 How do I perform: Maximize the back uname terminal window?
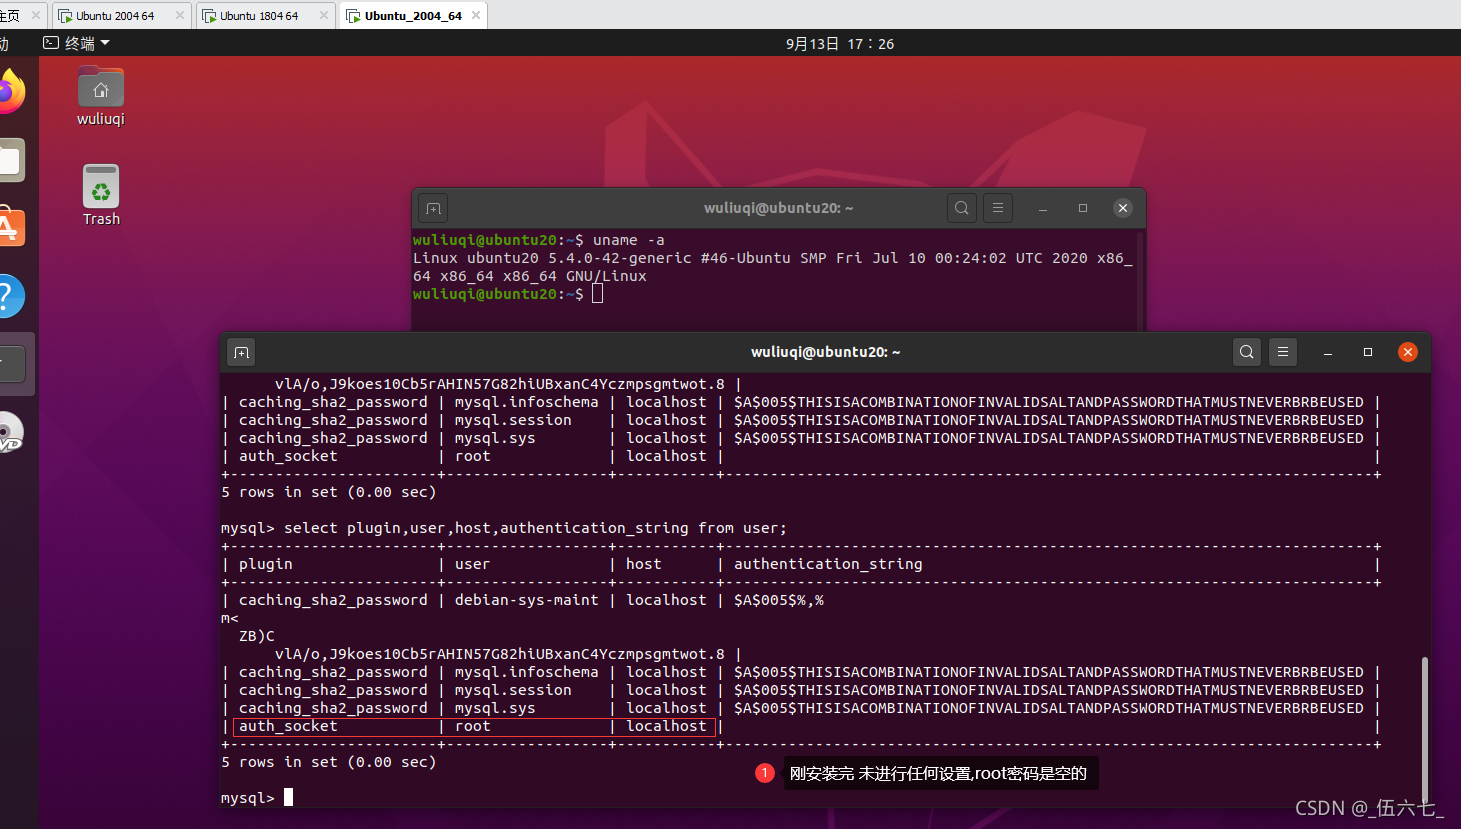pyautogui.click(x=1083, y=208)
